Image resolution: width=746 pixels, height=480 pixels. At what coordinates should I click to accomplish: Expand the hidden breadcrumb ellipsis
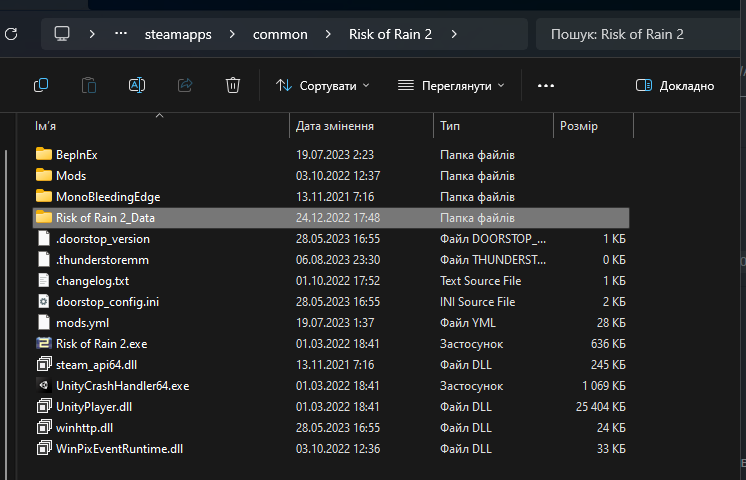point(121,34)
